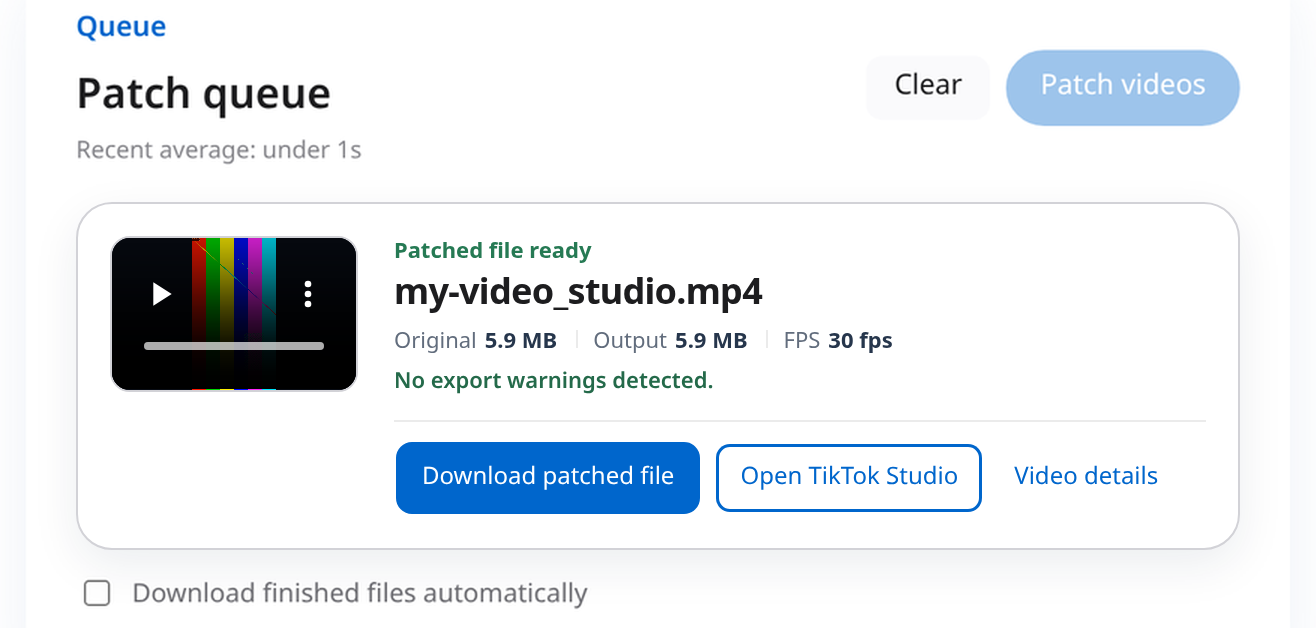
Task: Click the FPS 30 fps value
Action: tap(860, 341)
